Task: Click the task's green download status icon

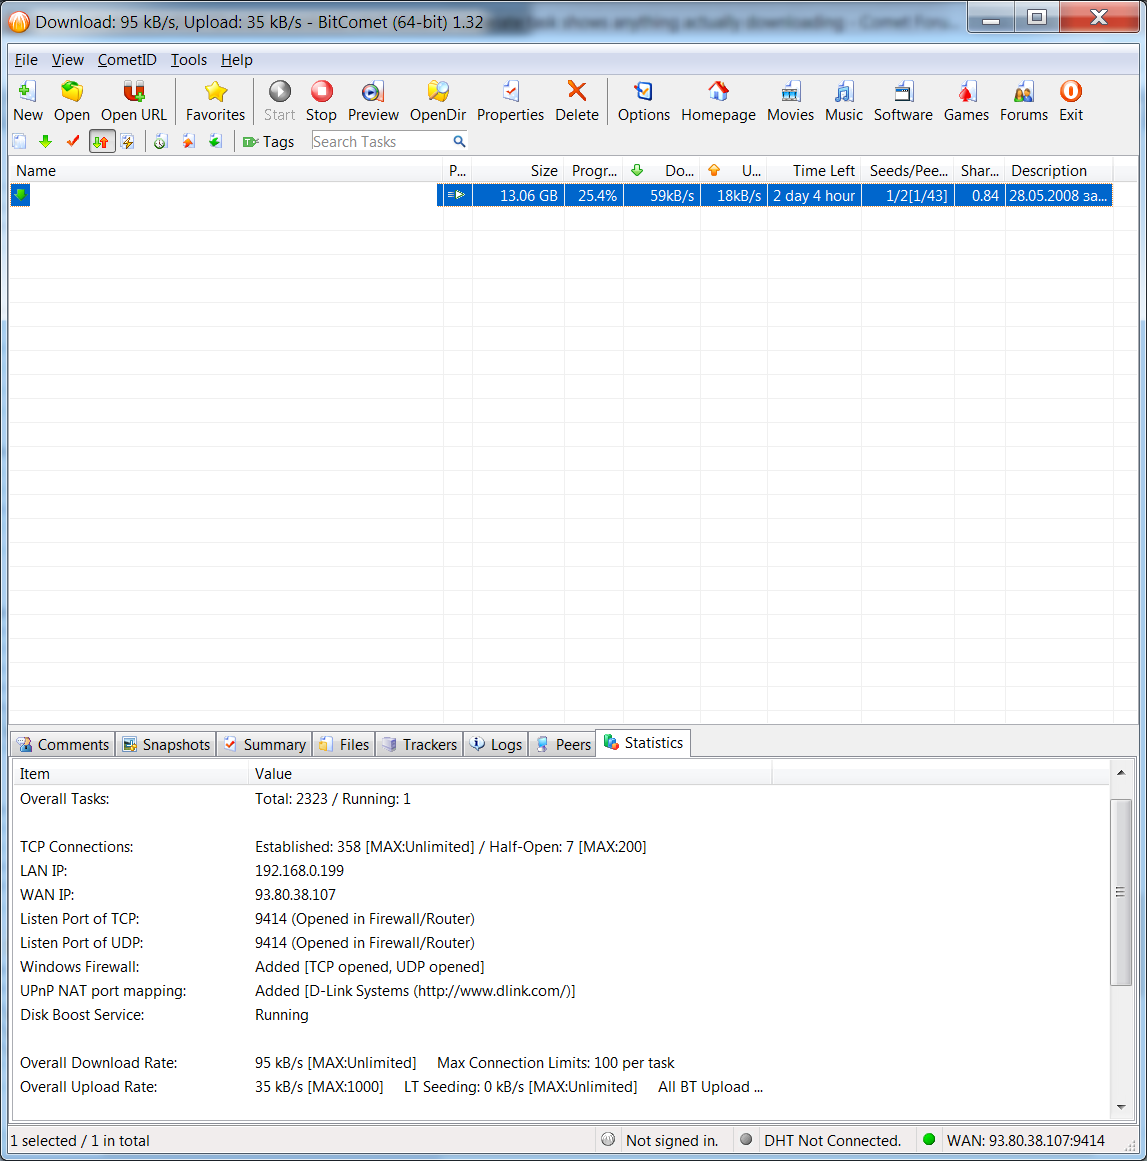Action: click(x=21, y=195)
